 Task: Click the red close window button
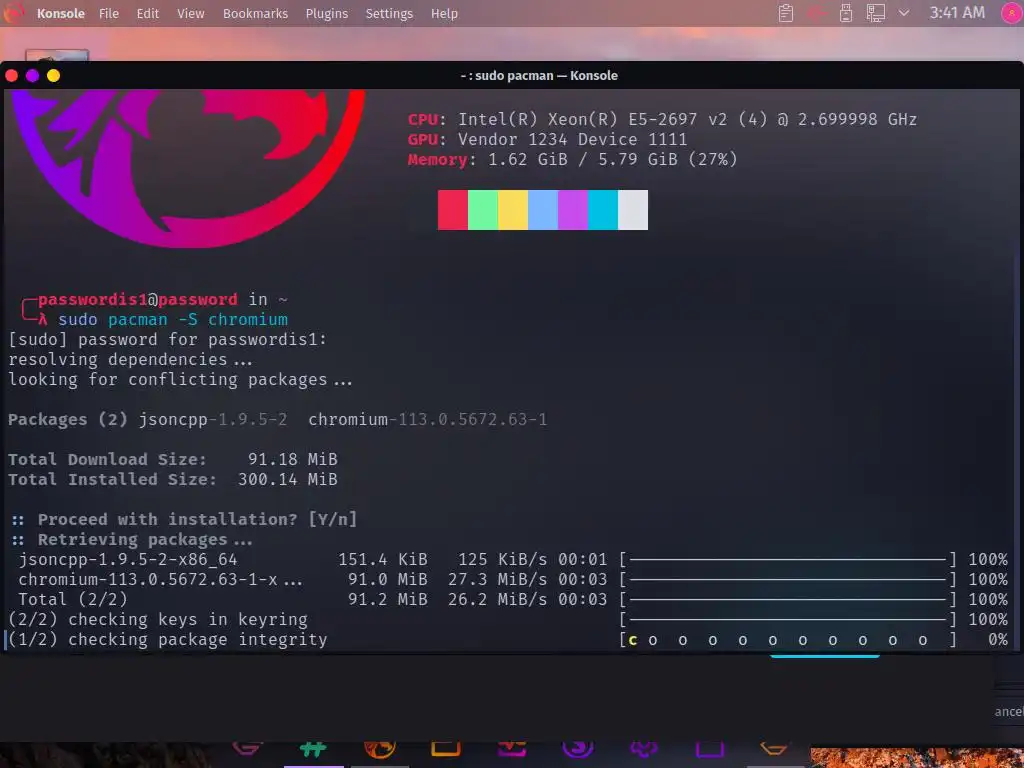coord(11,76)
